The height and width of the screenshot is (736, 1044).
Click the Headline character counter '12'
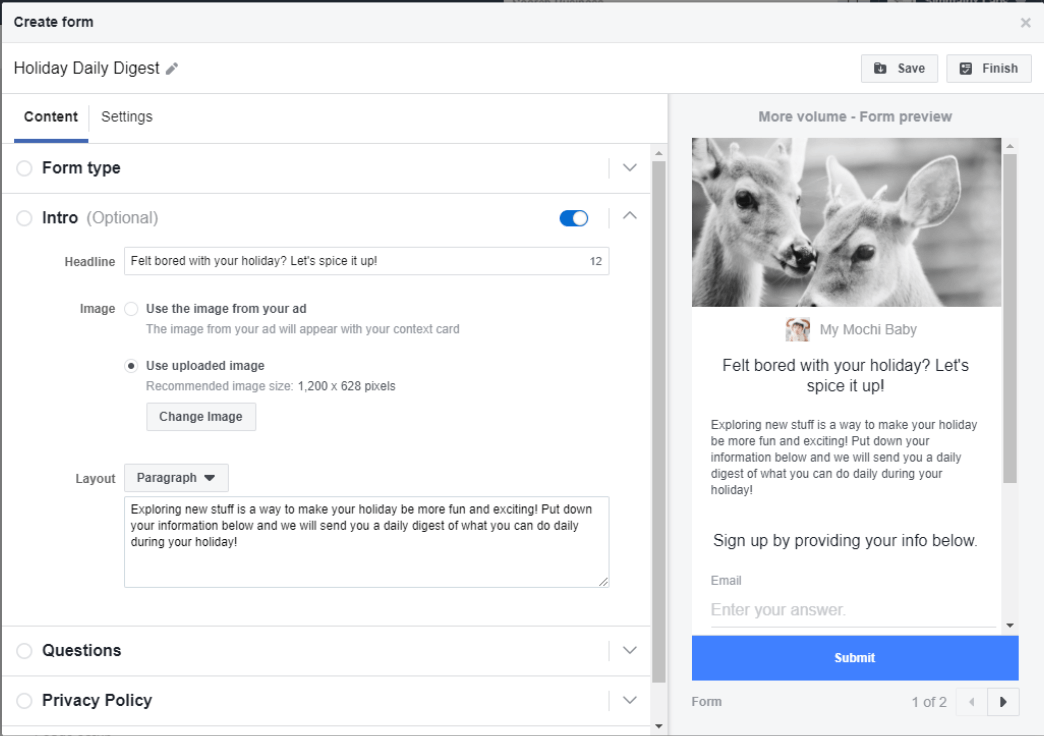tap(596, 261)
